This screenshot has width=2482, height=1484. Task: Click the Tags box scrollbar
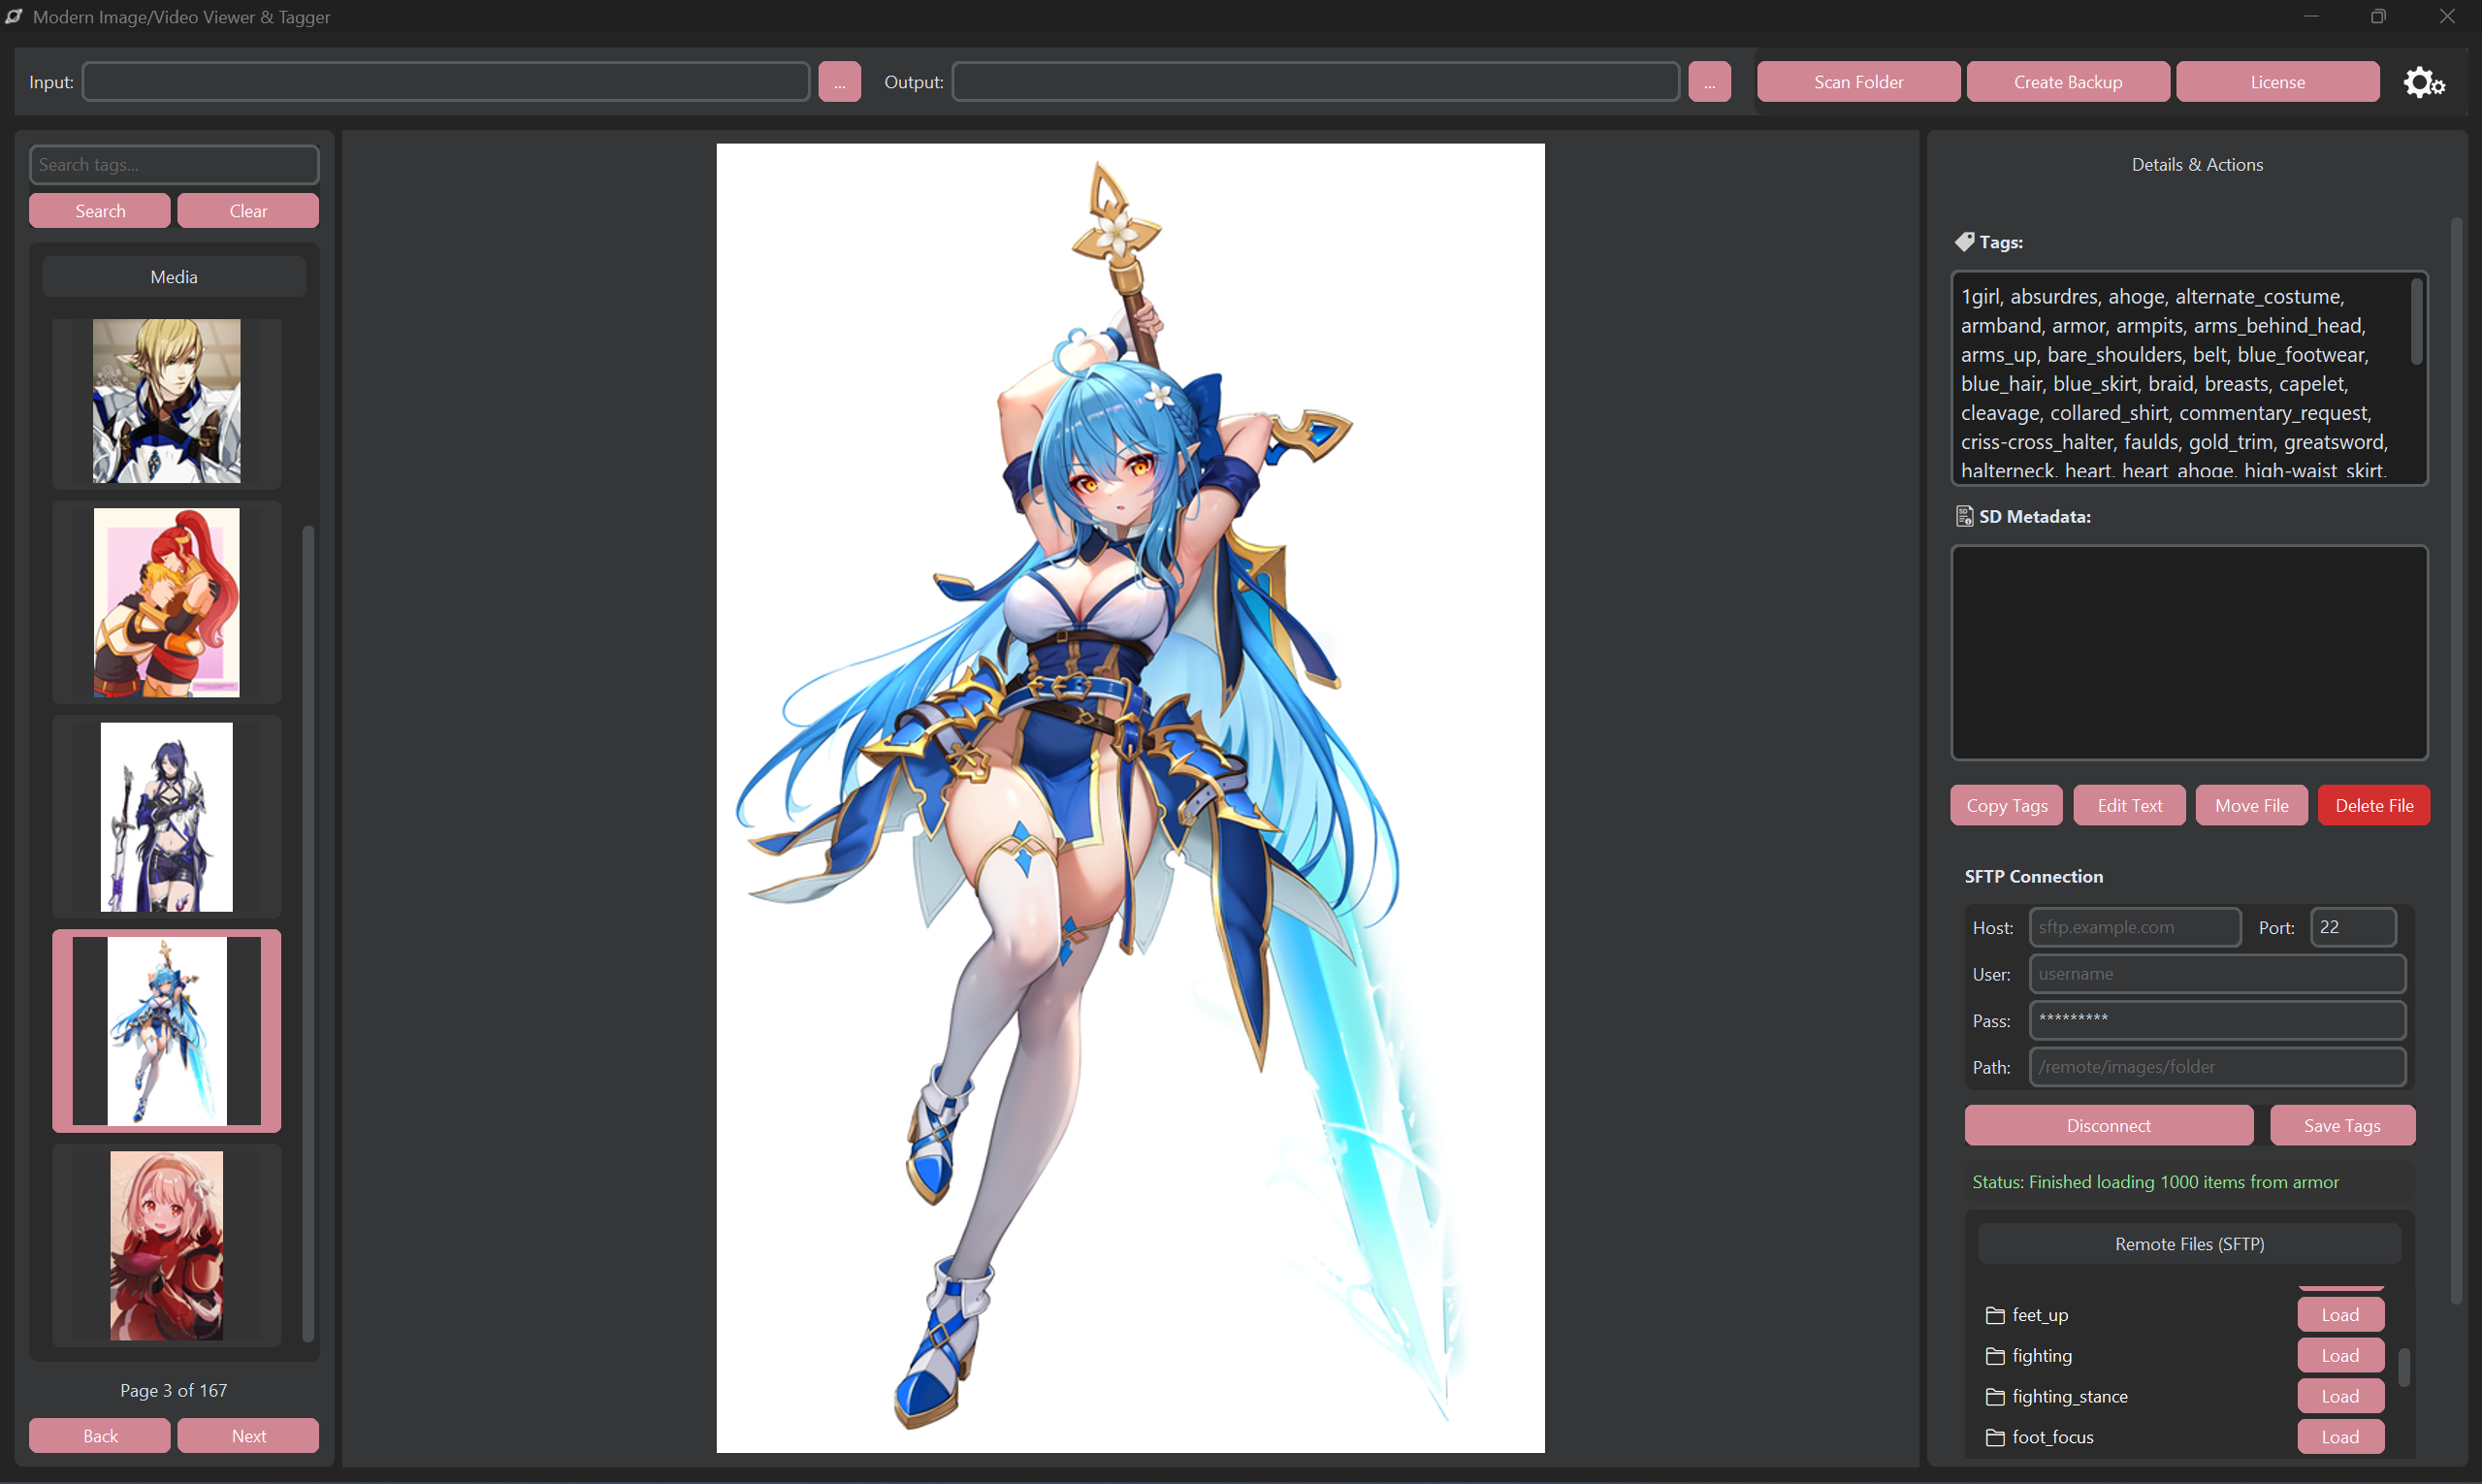[x=2416, y=322]
